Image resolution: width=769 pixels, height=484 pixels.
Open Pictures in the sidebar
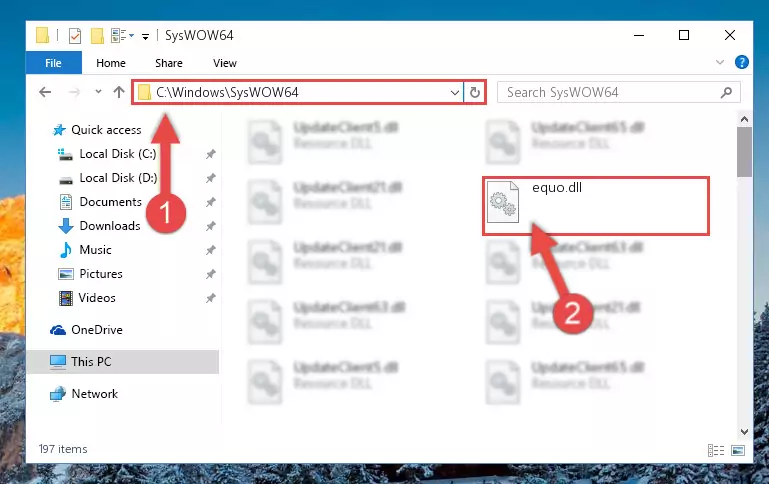[x=101, y=274]
